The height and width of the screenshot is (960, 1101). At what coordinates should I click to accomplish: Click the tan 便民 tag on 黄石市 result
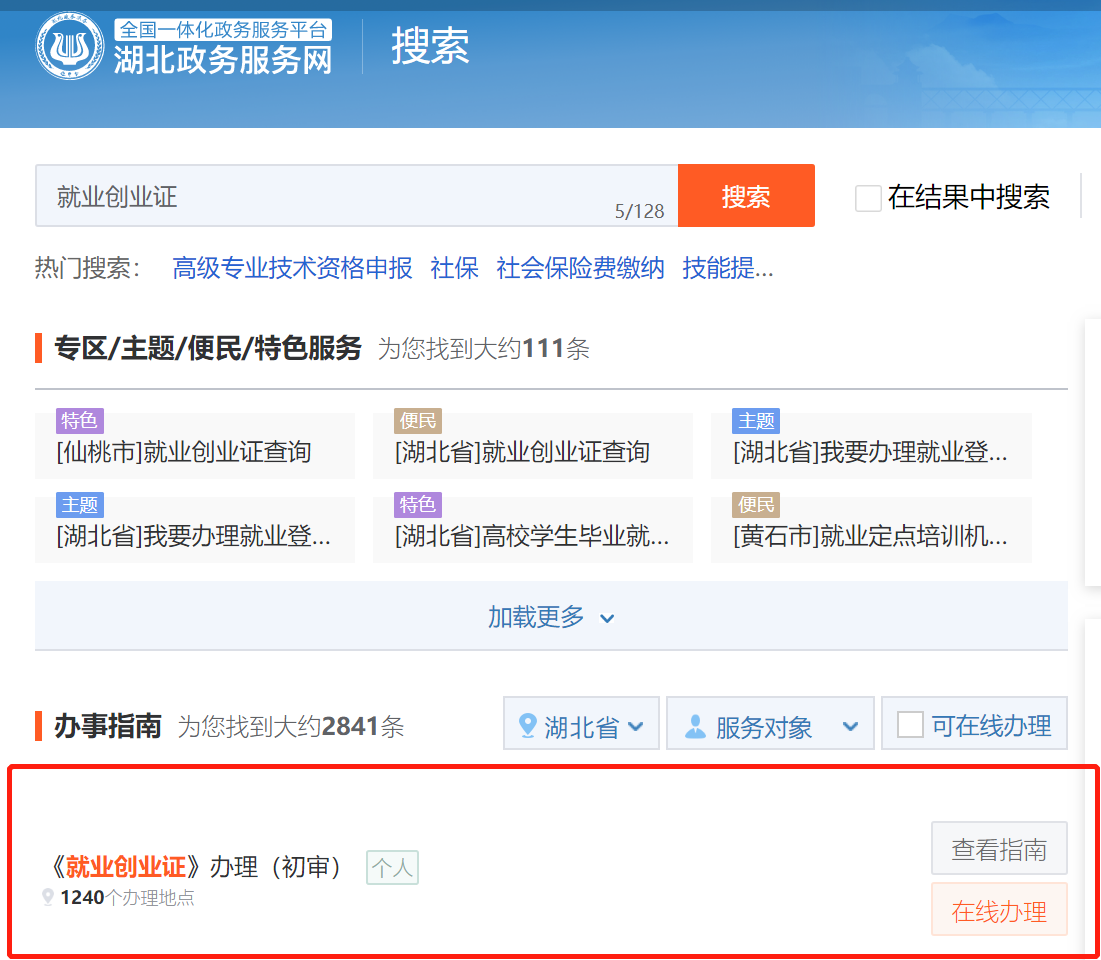coord(756,504)
